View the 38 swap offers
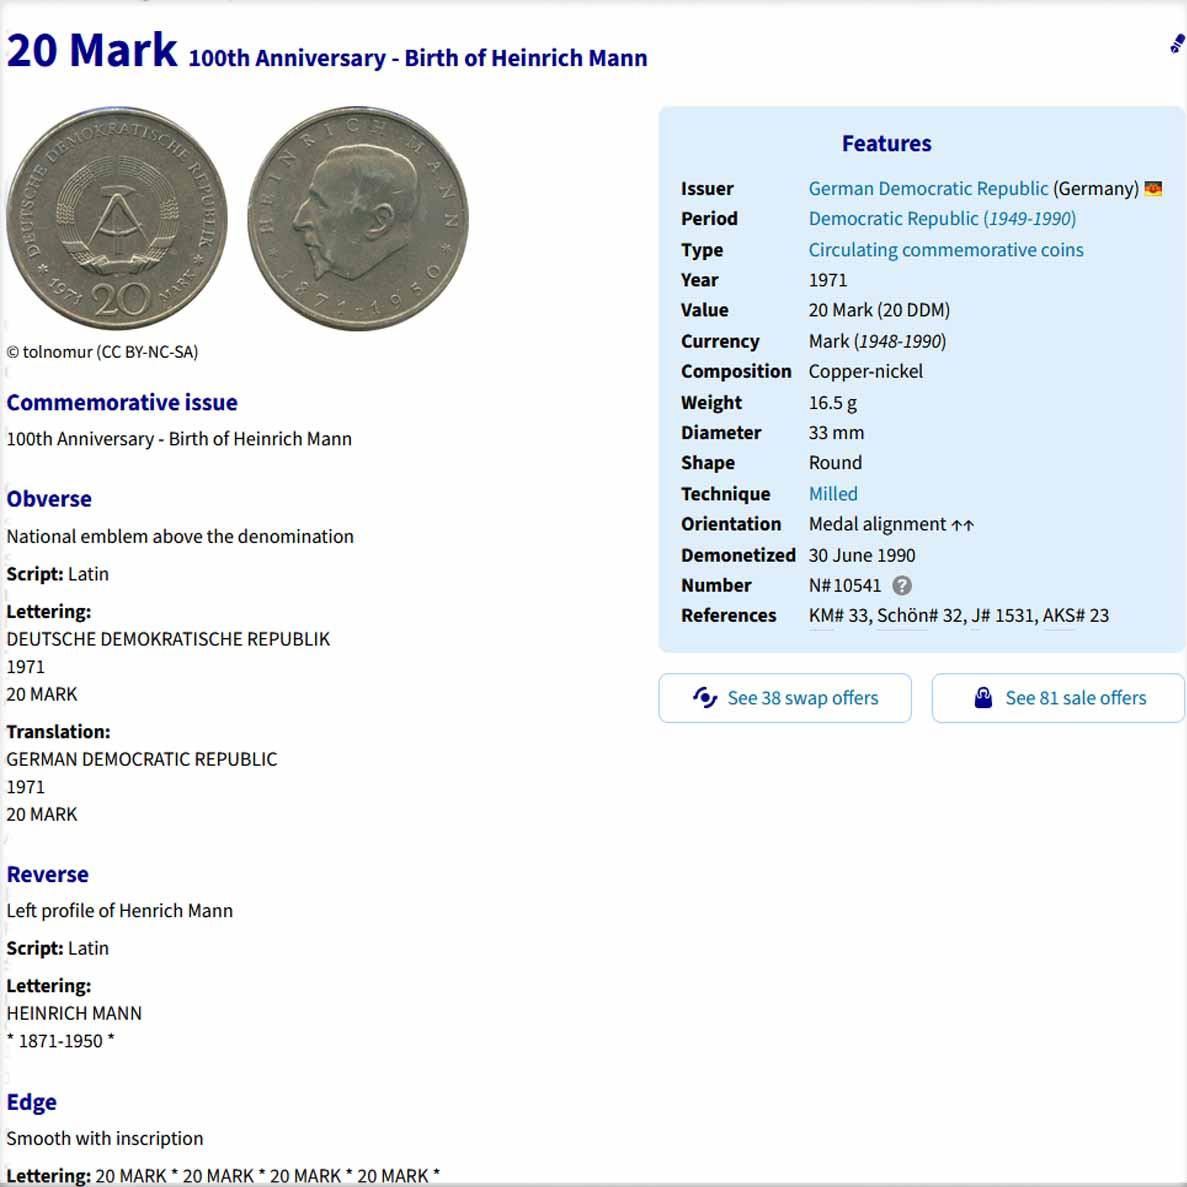The height and width of the screenshot is (1187, 1187). coord(785,698)
